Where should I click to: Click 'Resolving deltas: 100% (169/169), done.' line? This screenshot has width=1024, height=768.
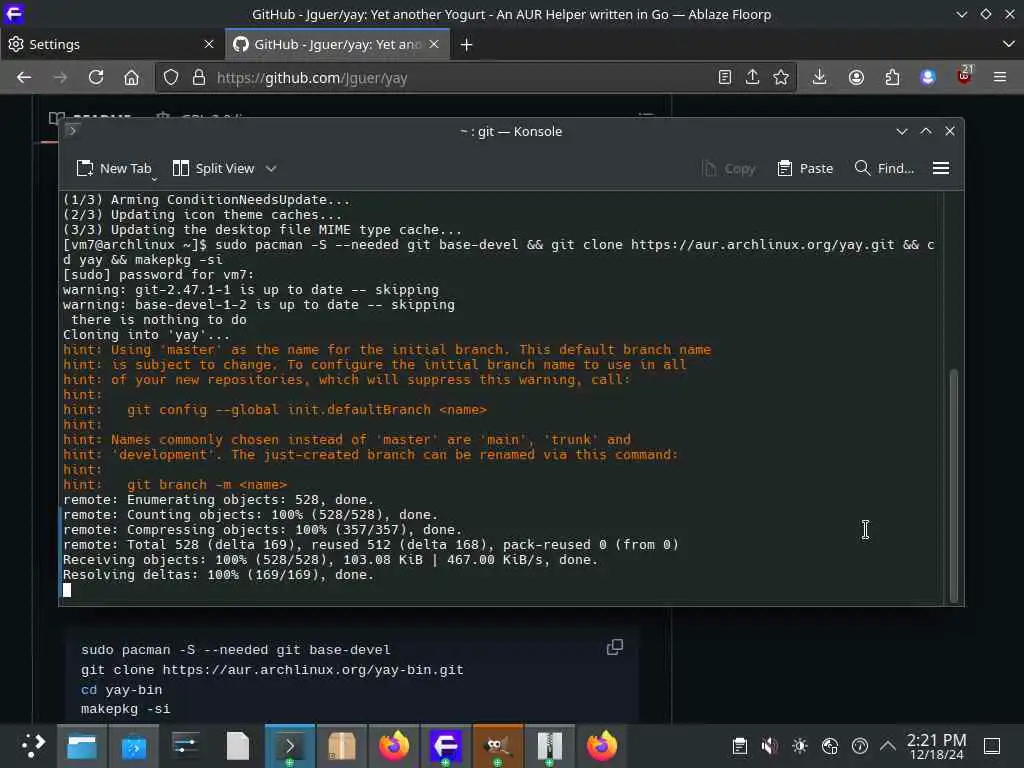(218, 575)
